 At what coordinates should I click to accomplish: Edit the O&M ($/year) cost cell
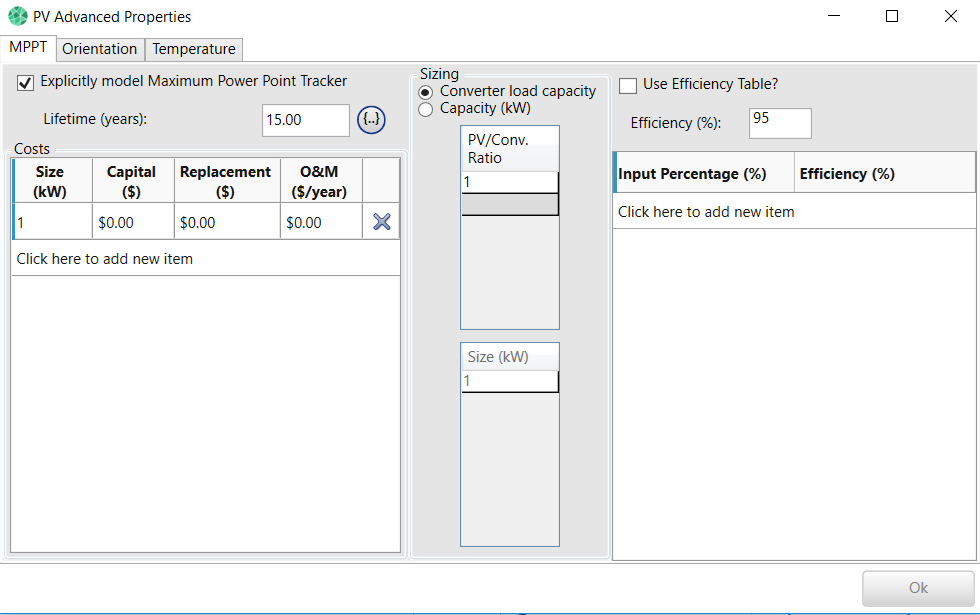pyautogui.click(x=320, y=223)
